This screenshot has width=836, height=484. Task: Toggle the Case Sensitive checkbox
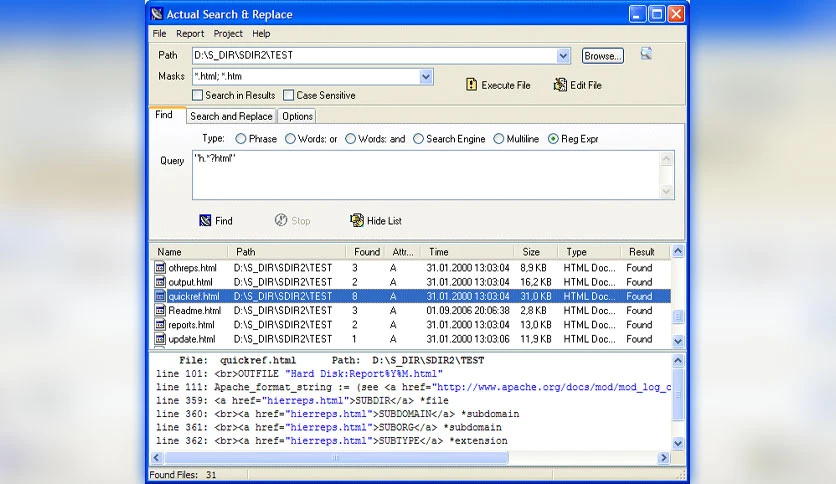288,95
